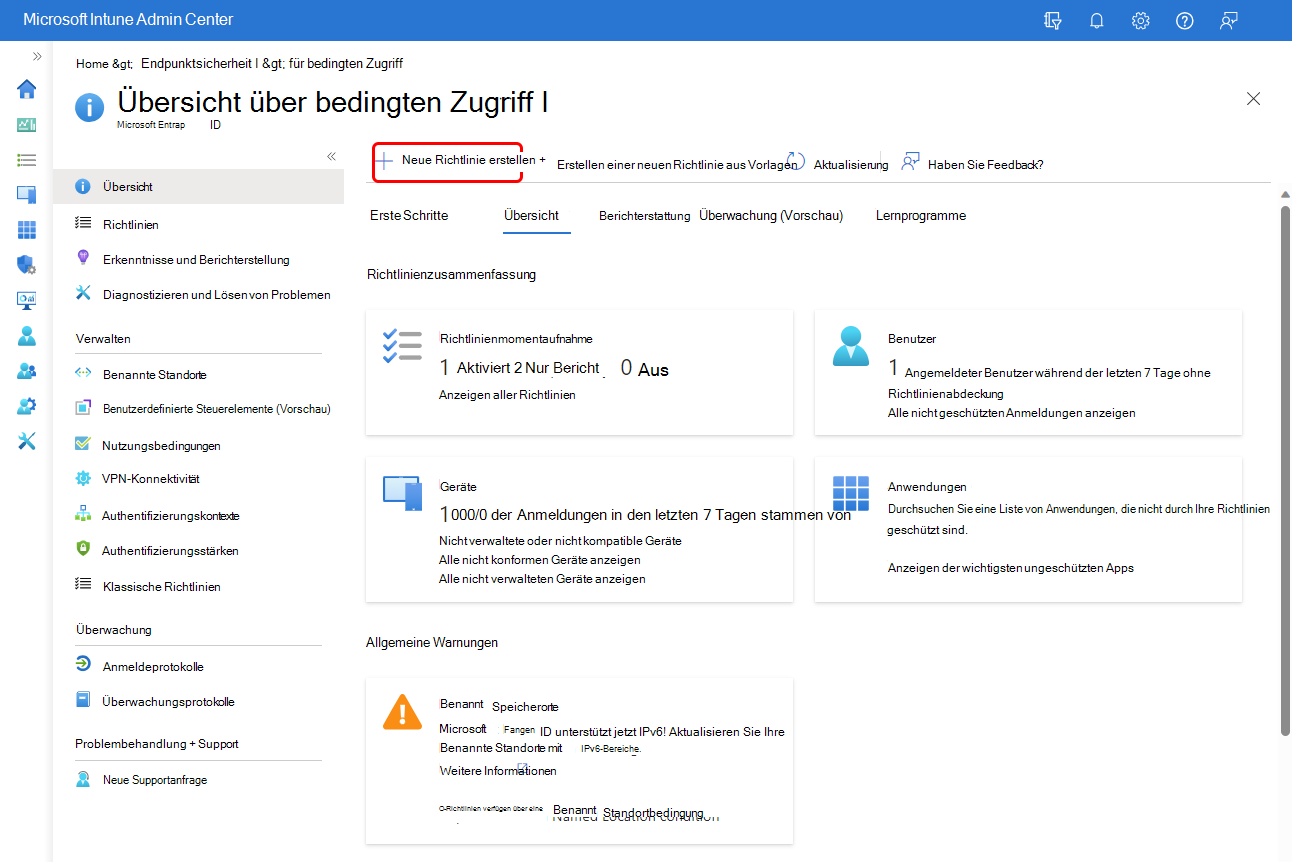Open the feedback person icon in header
Viewport: 1292px width, 862px height.
[x=1229, y=20]
